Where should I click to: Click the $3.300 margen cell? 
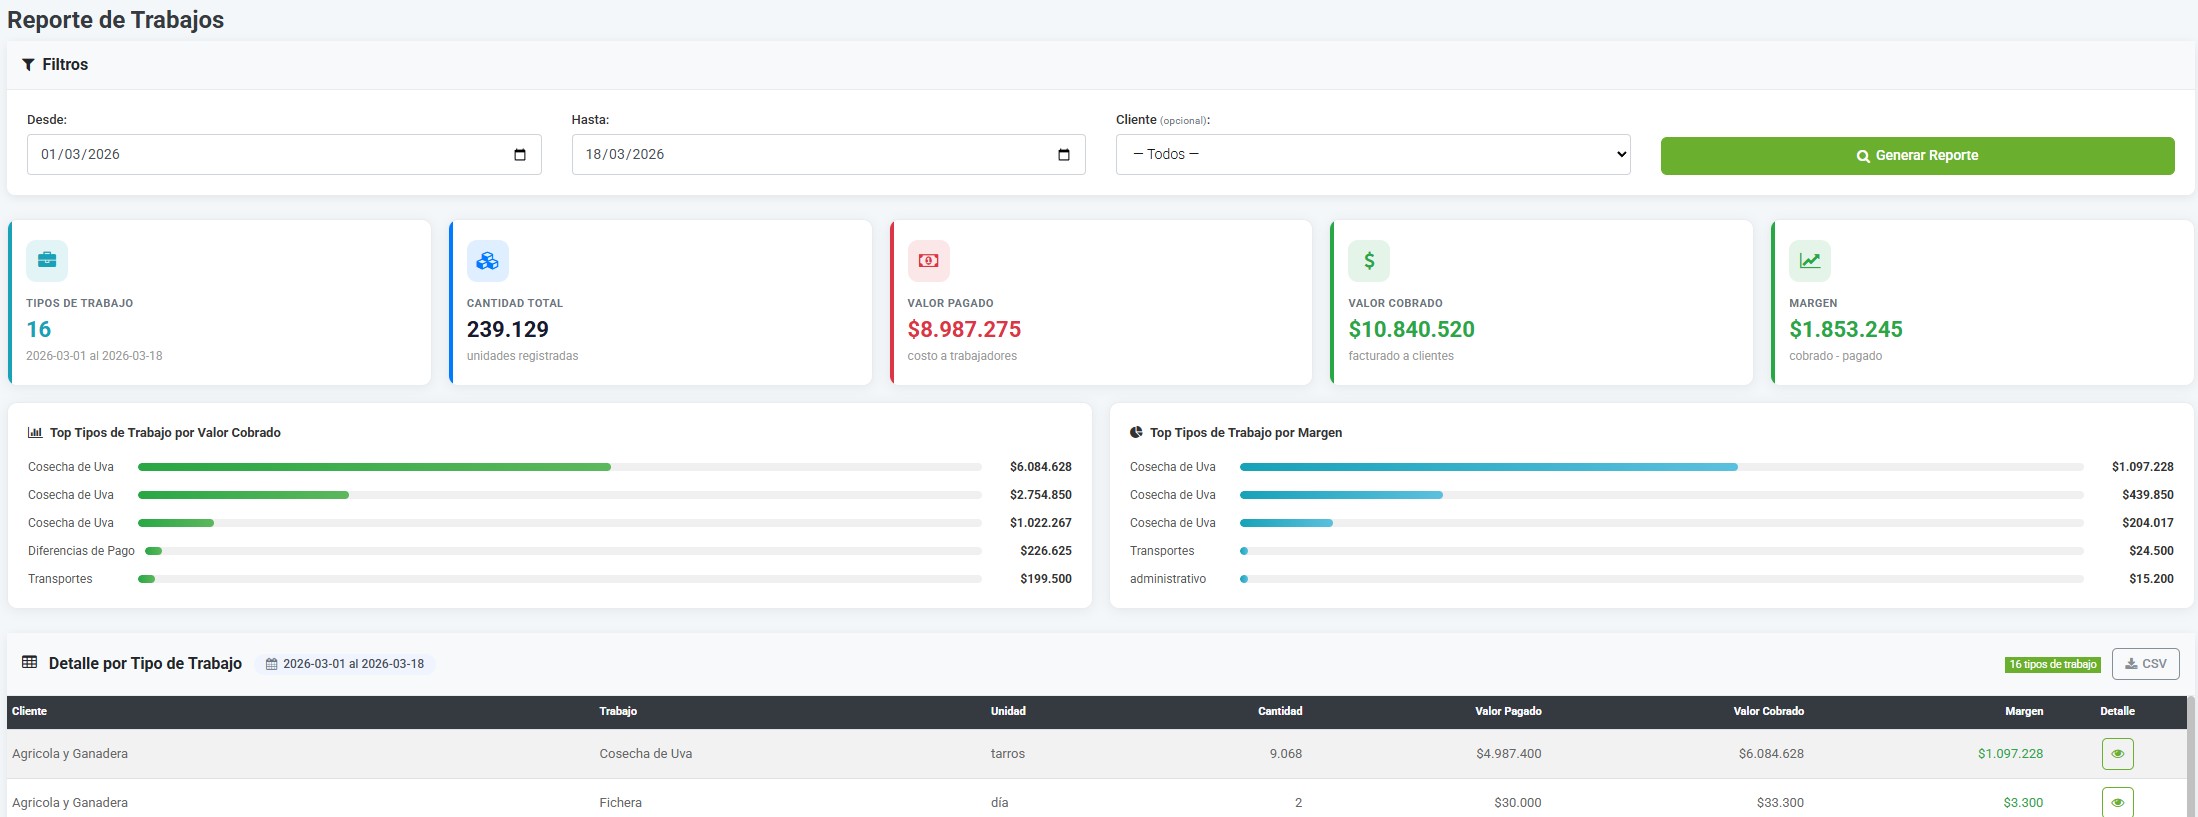coord(2023,803)
